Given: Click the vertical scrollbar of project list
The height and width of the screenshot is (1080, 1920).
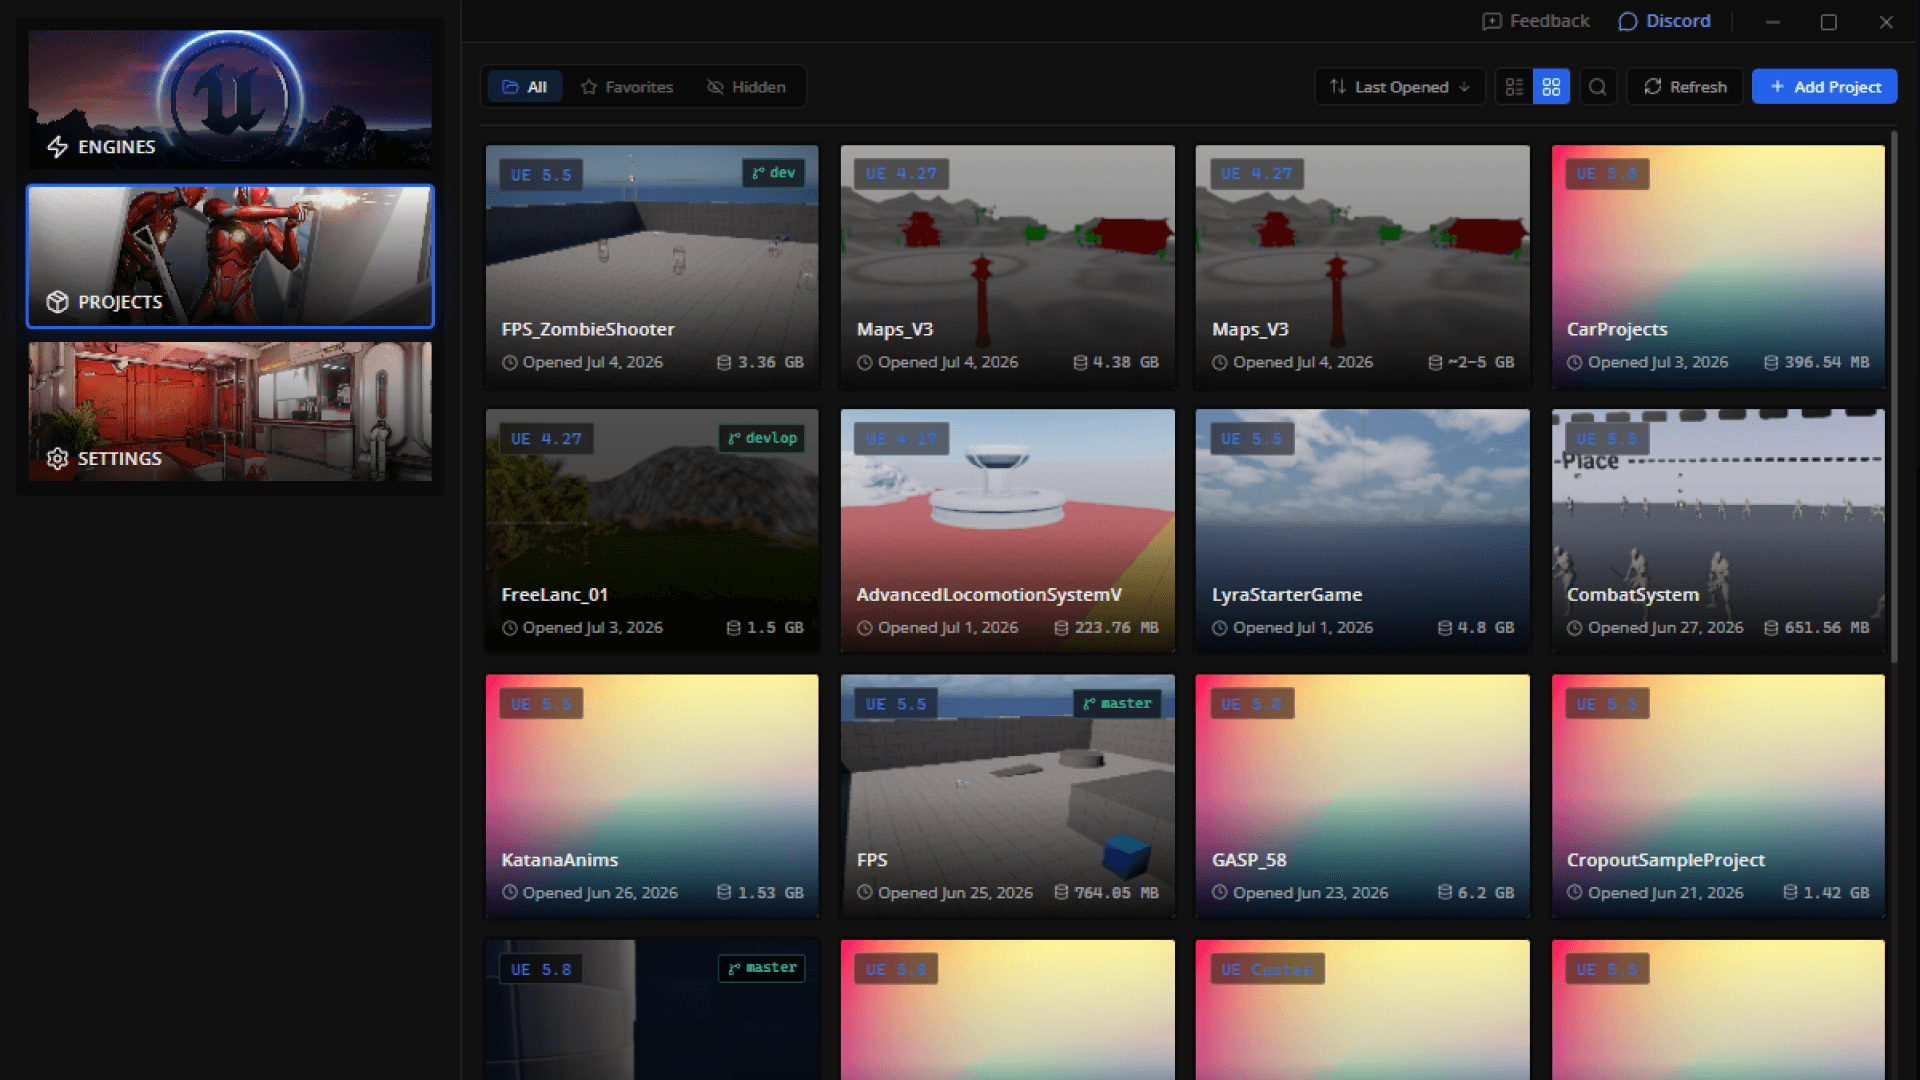Looking at the screenshot, I should pyautogui.click(x=1893, y=397).
